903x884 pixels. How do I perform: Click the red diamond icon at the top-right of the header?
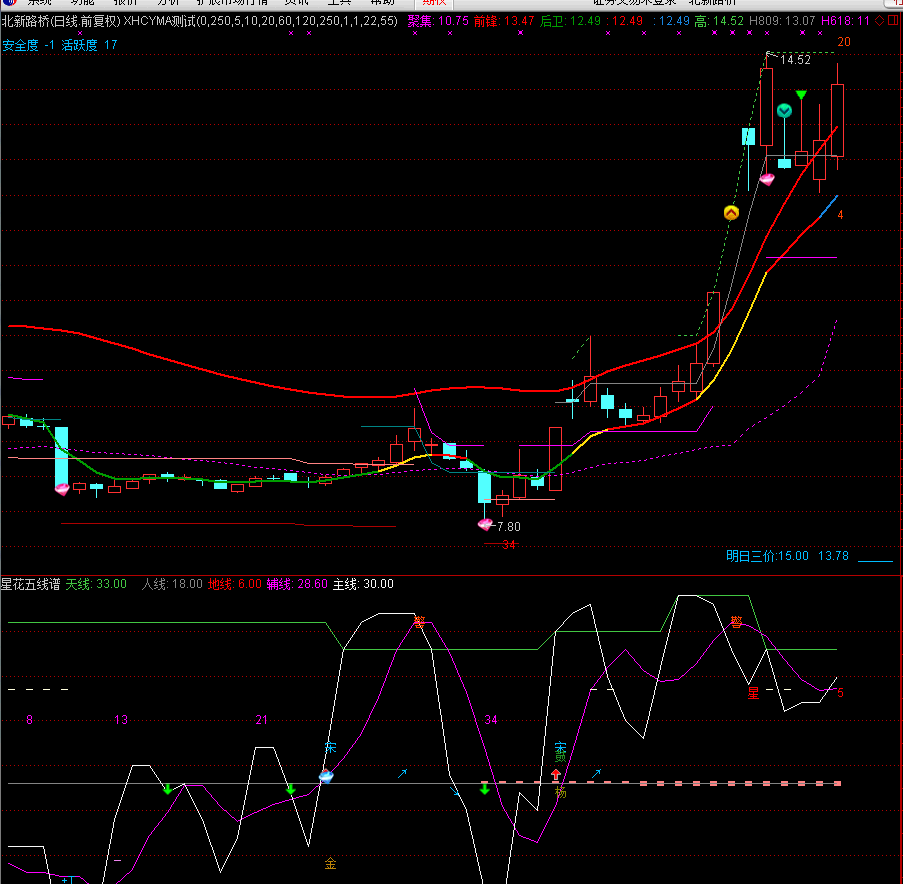tap(879, 21)
